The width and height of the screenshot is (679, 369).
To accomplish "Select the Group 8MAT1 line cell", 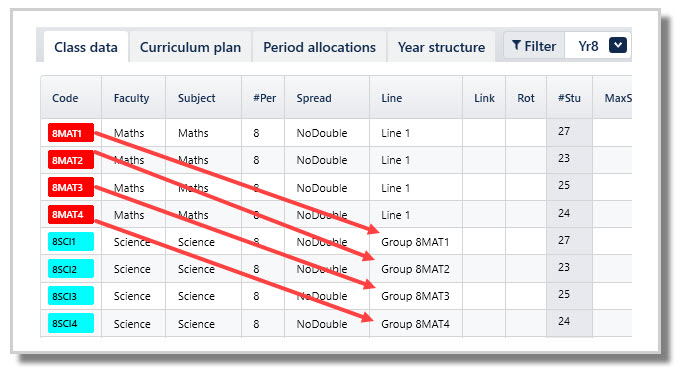I will [x=416, y=242].
